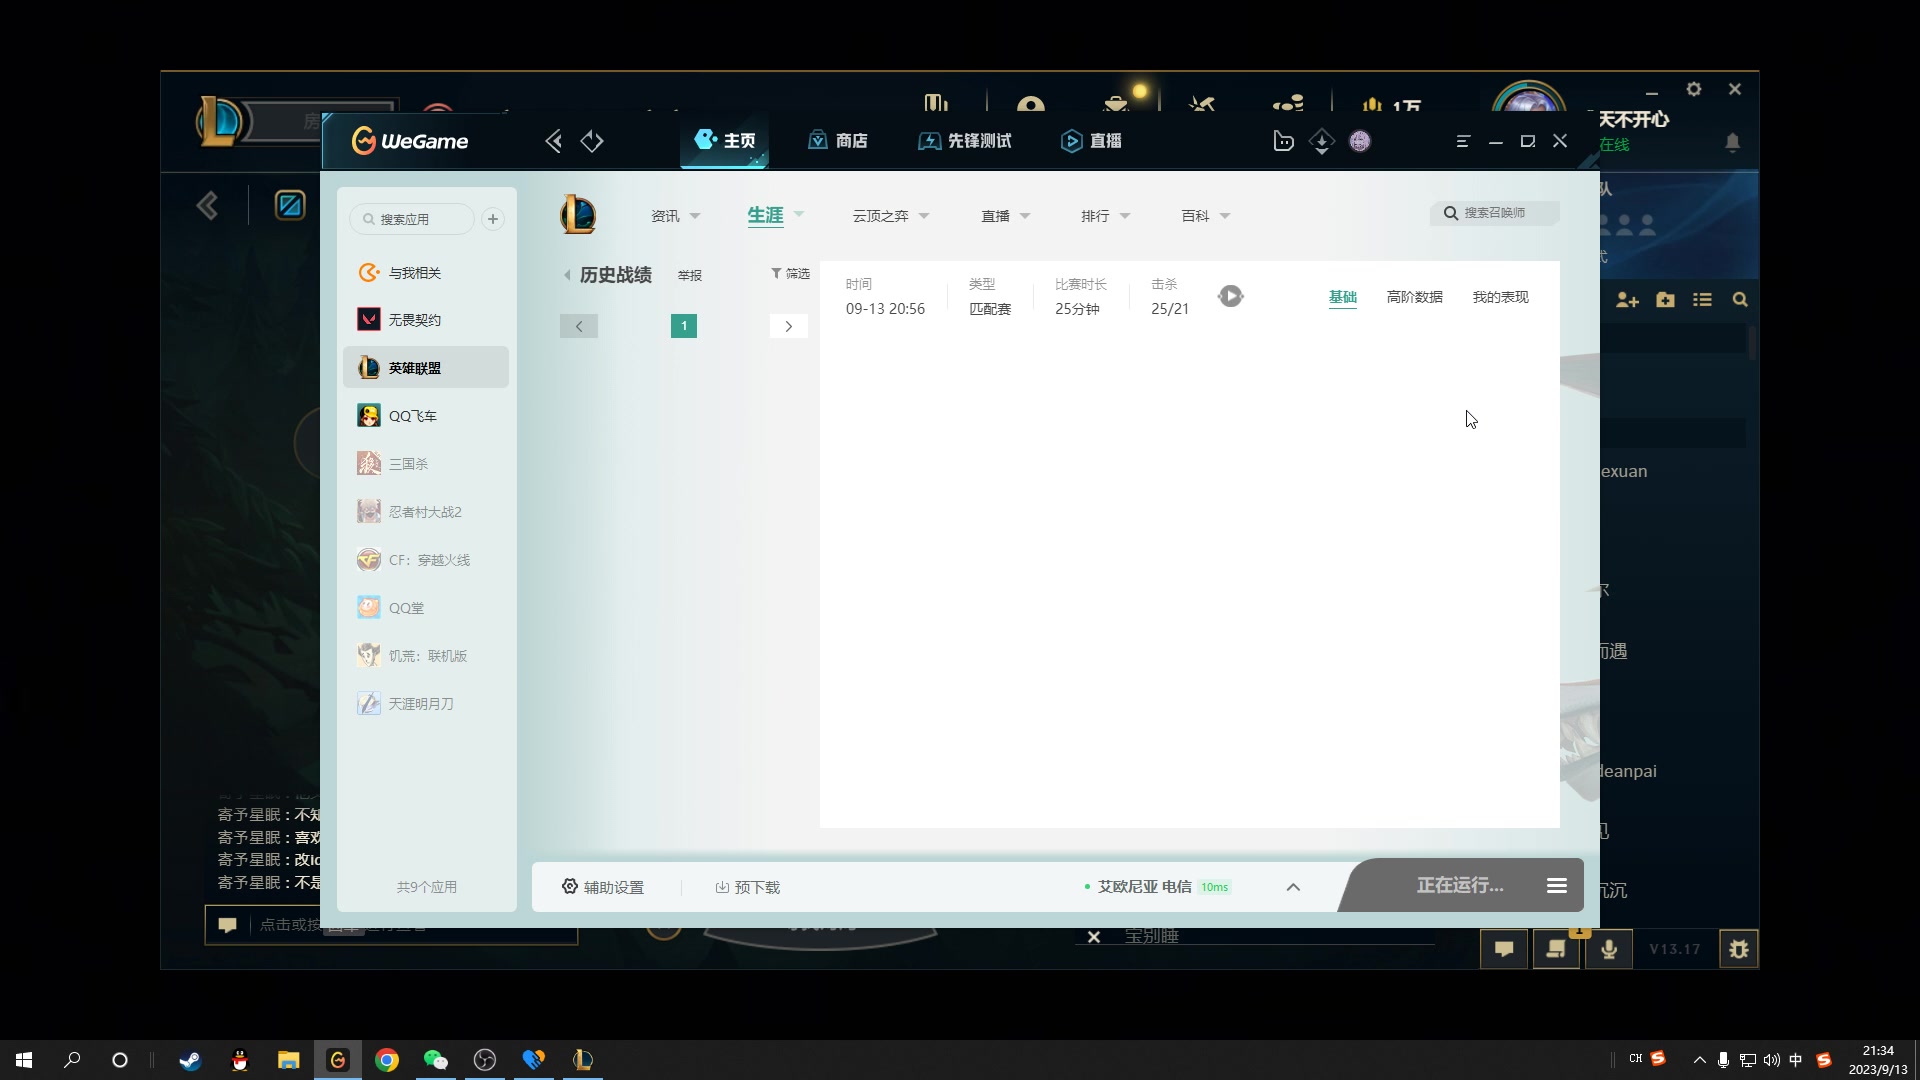Open Steam from taskbar
This screenshot has width=1920, height=1080.
(190, 1060)
